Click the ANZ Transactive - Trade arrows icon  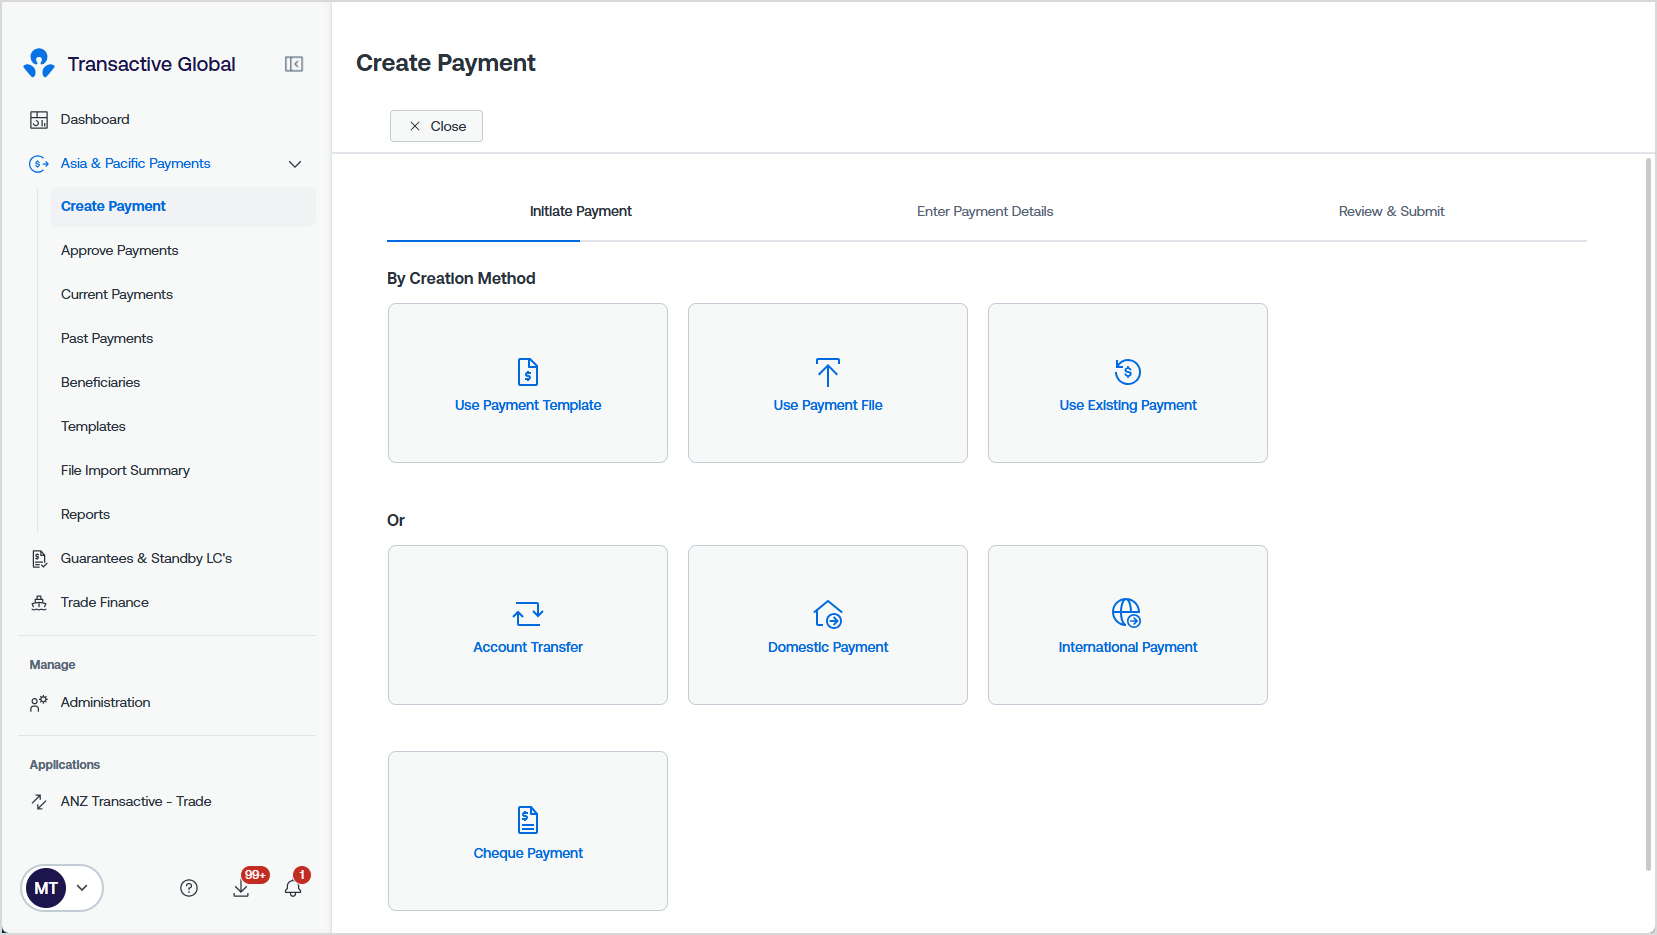tap(39, 802)
